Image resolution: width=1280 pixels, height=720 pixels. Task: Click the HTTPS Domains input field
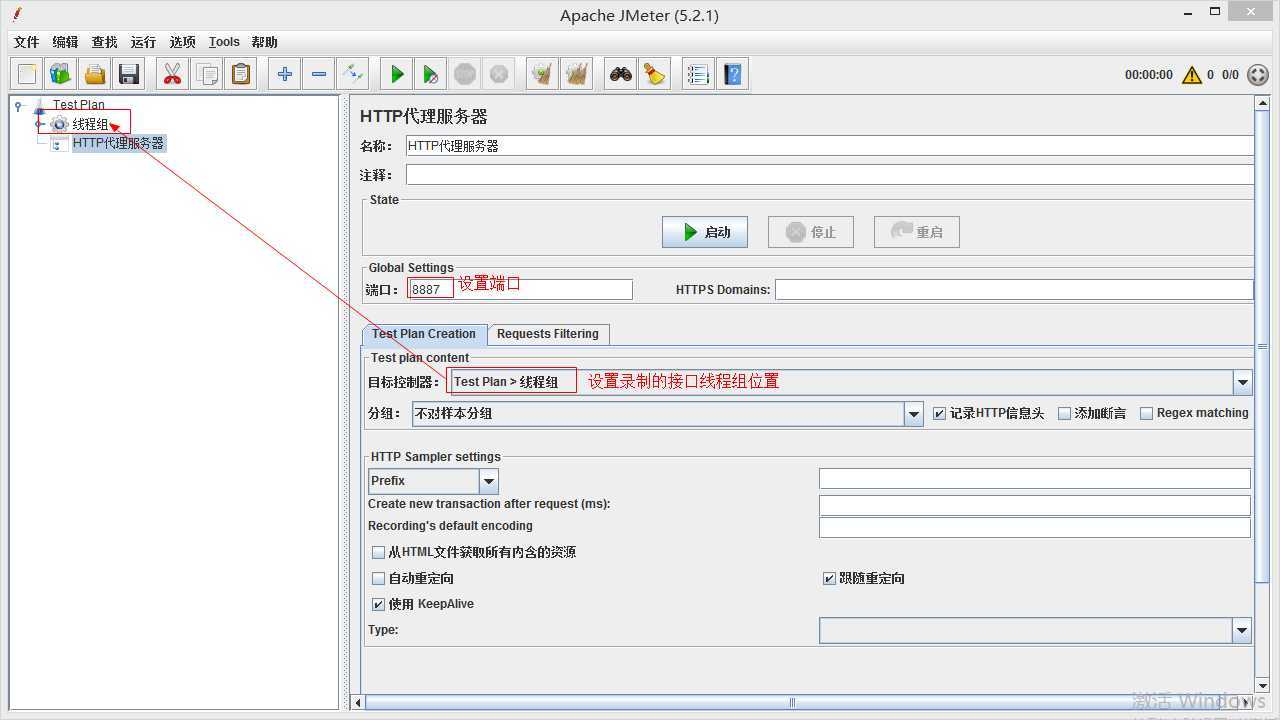1014,289
